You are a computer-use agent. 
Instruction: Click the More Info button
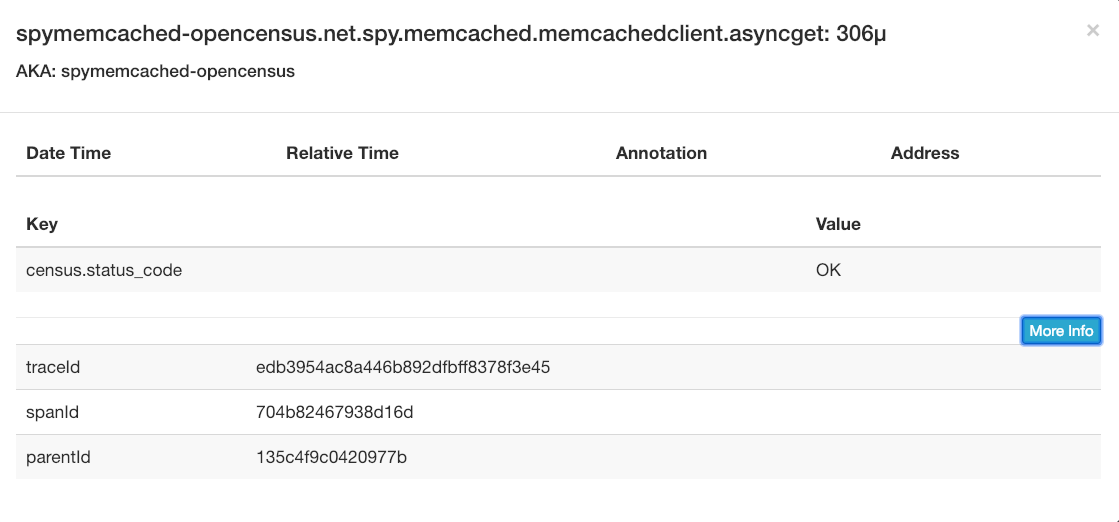coord(1061,331)
